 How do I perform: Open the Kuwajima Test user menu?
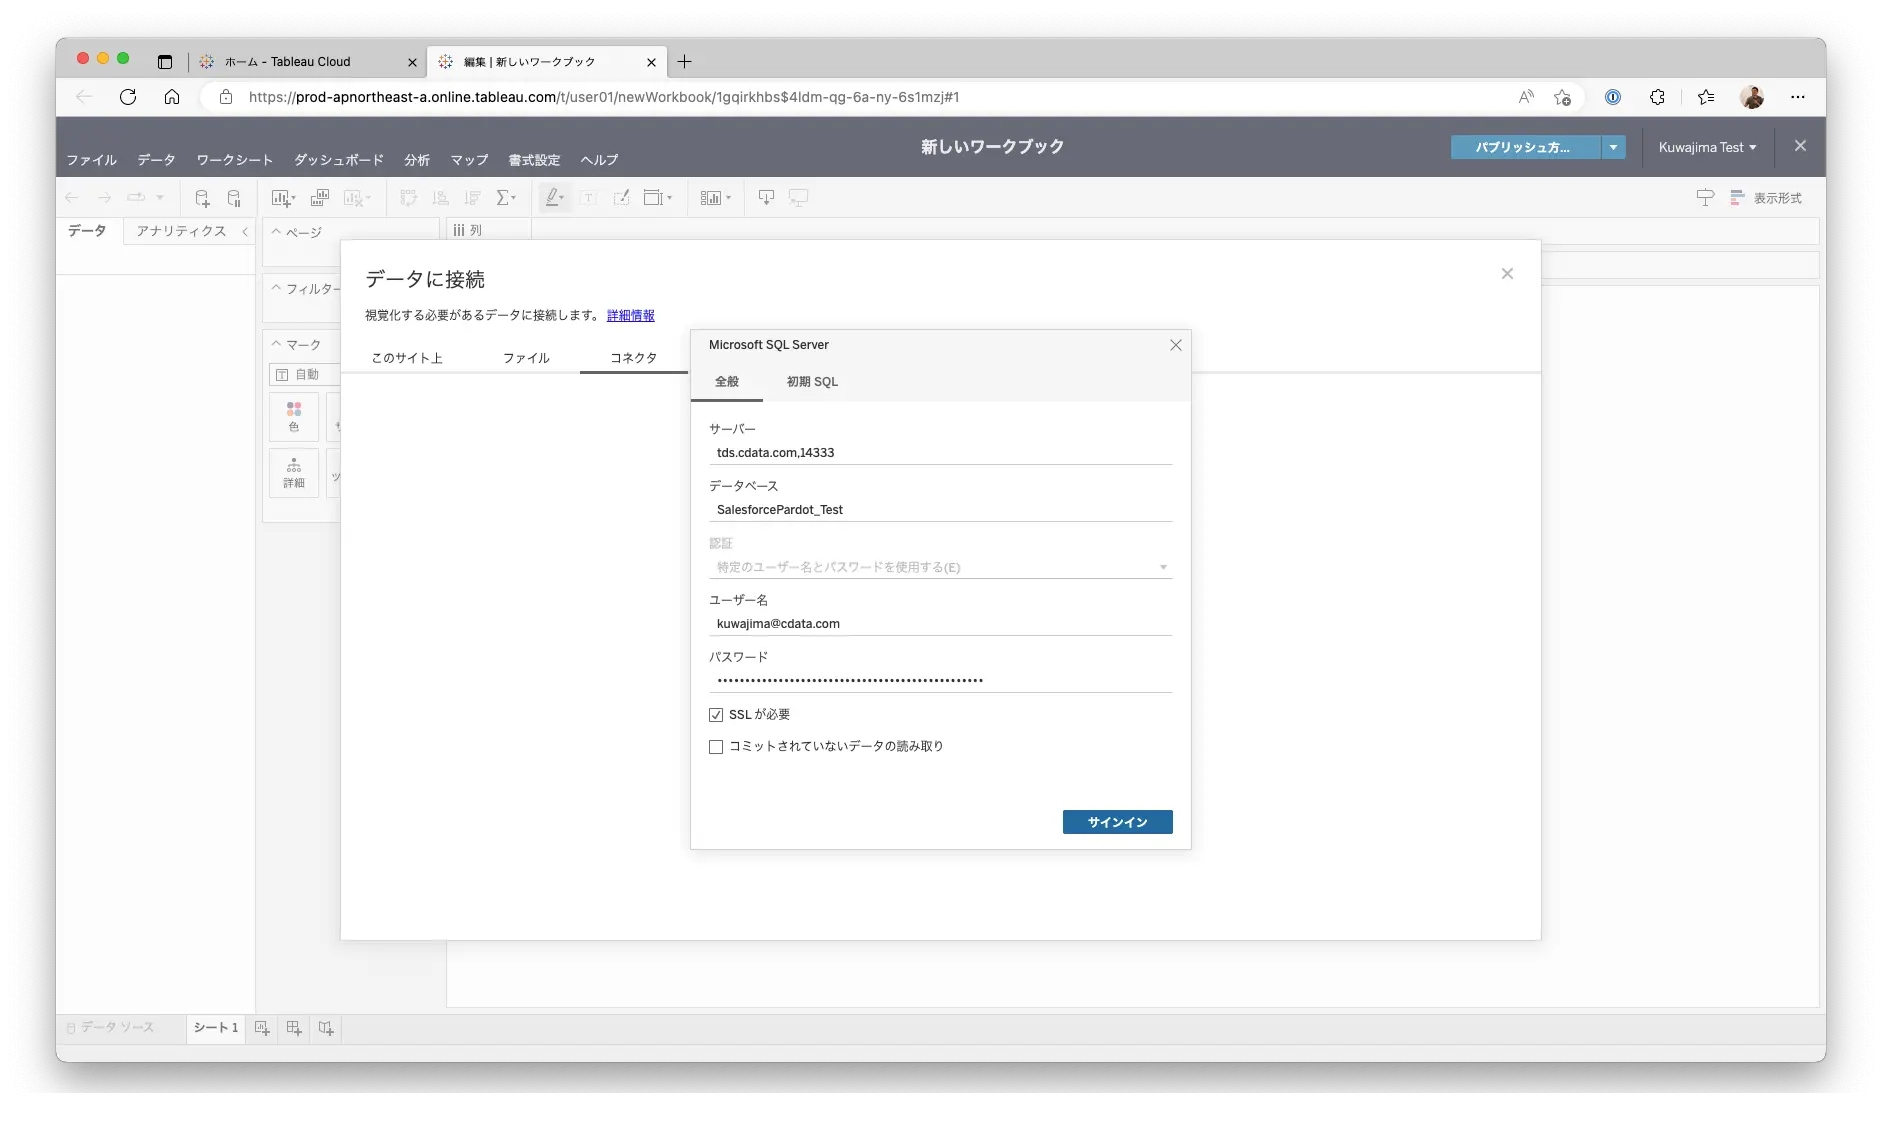(1708, 147)
